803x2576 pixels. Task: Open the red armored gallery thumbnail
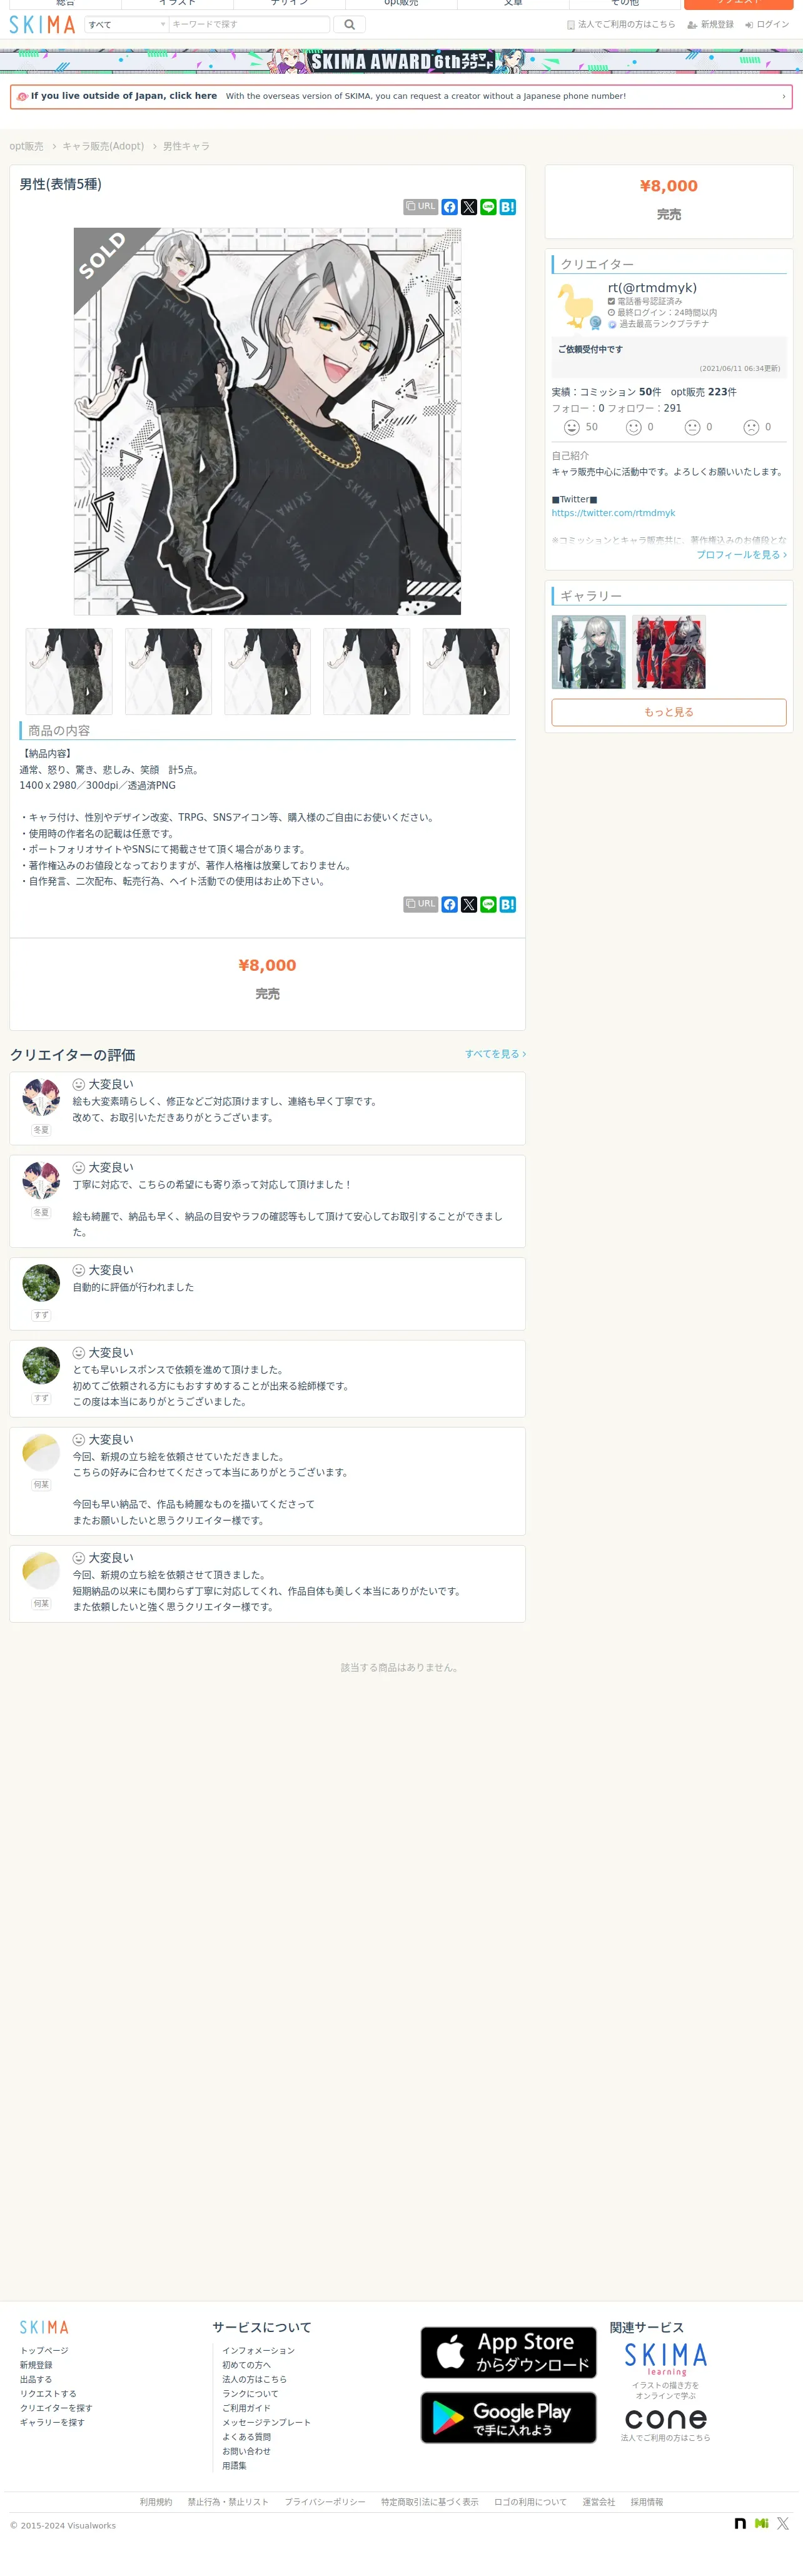coord(669,652)
